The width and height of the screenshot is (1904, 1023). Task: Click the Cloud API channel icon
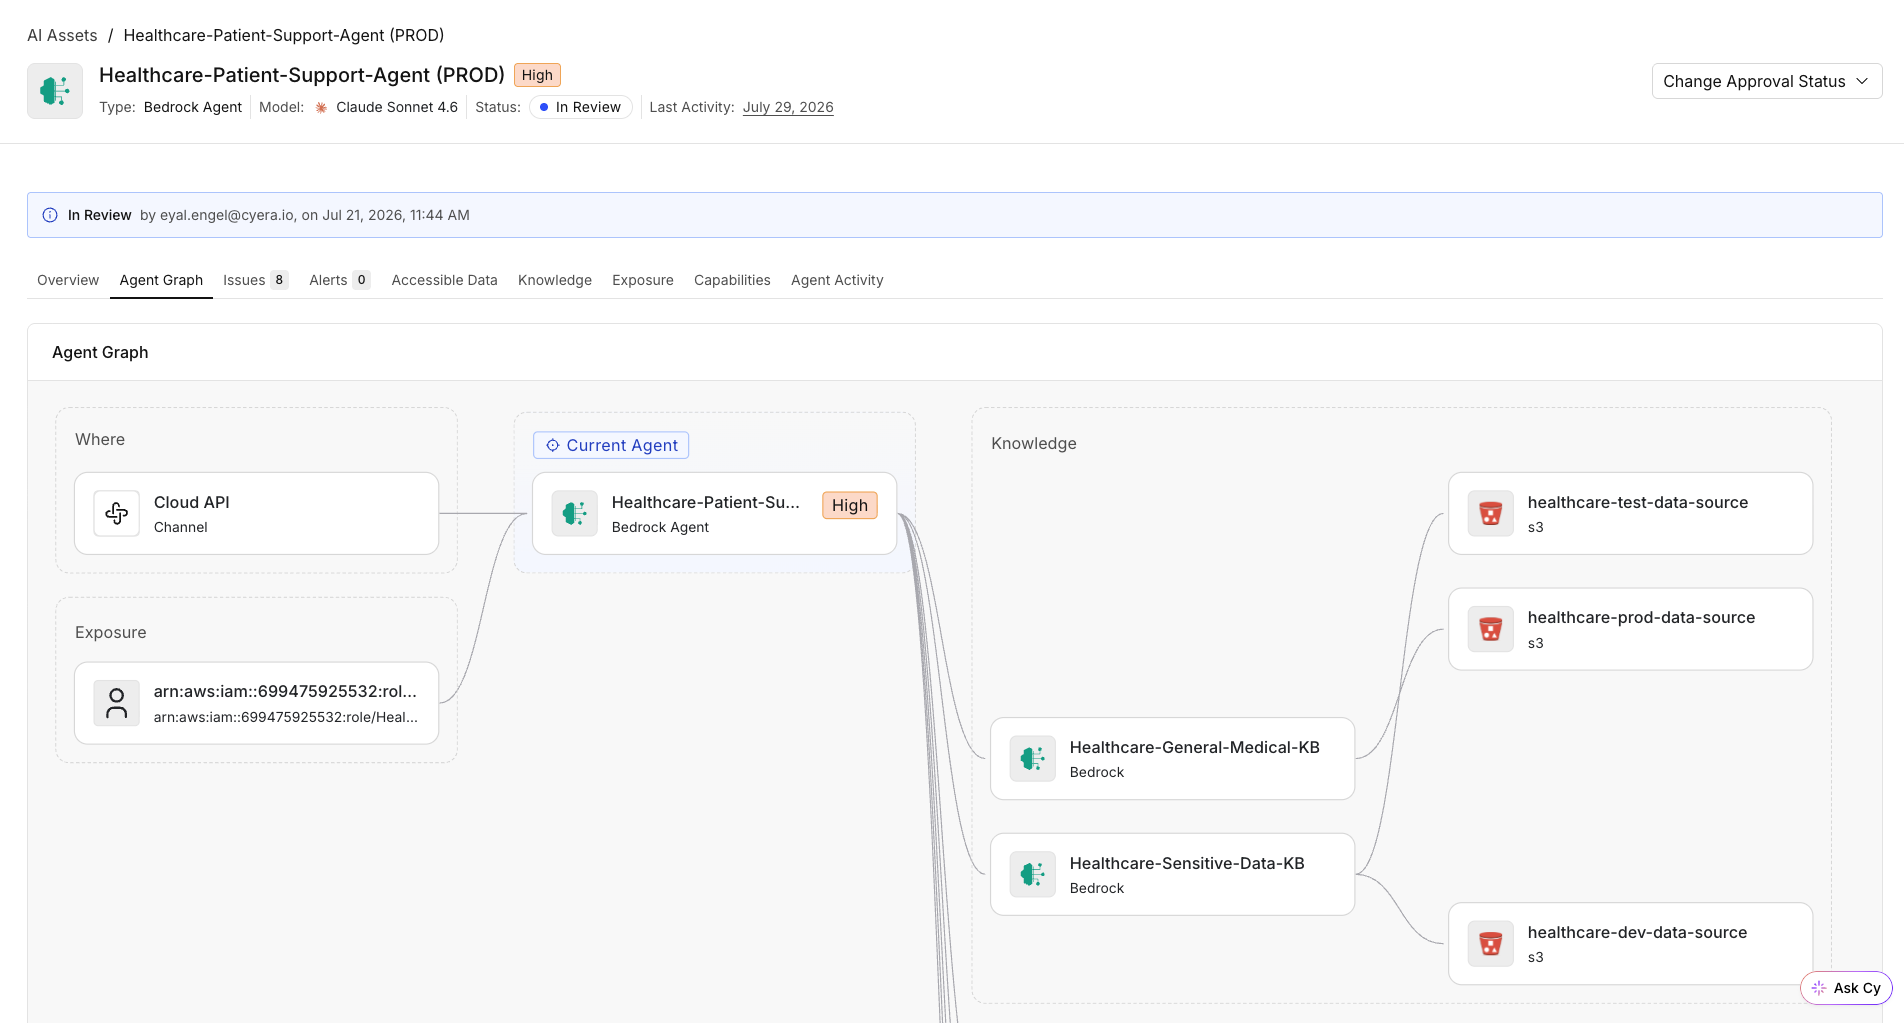(x=117, y=514)
